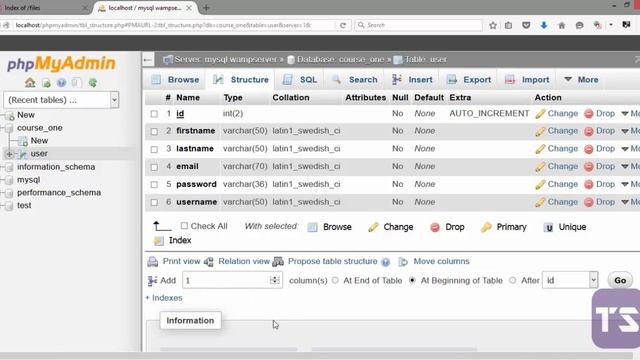The width and height of the screenshot is (640, 360).
Task: Expand More actions for id row
Action: pos(630,113)
